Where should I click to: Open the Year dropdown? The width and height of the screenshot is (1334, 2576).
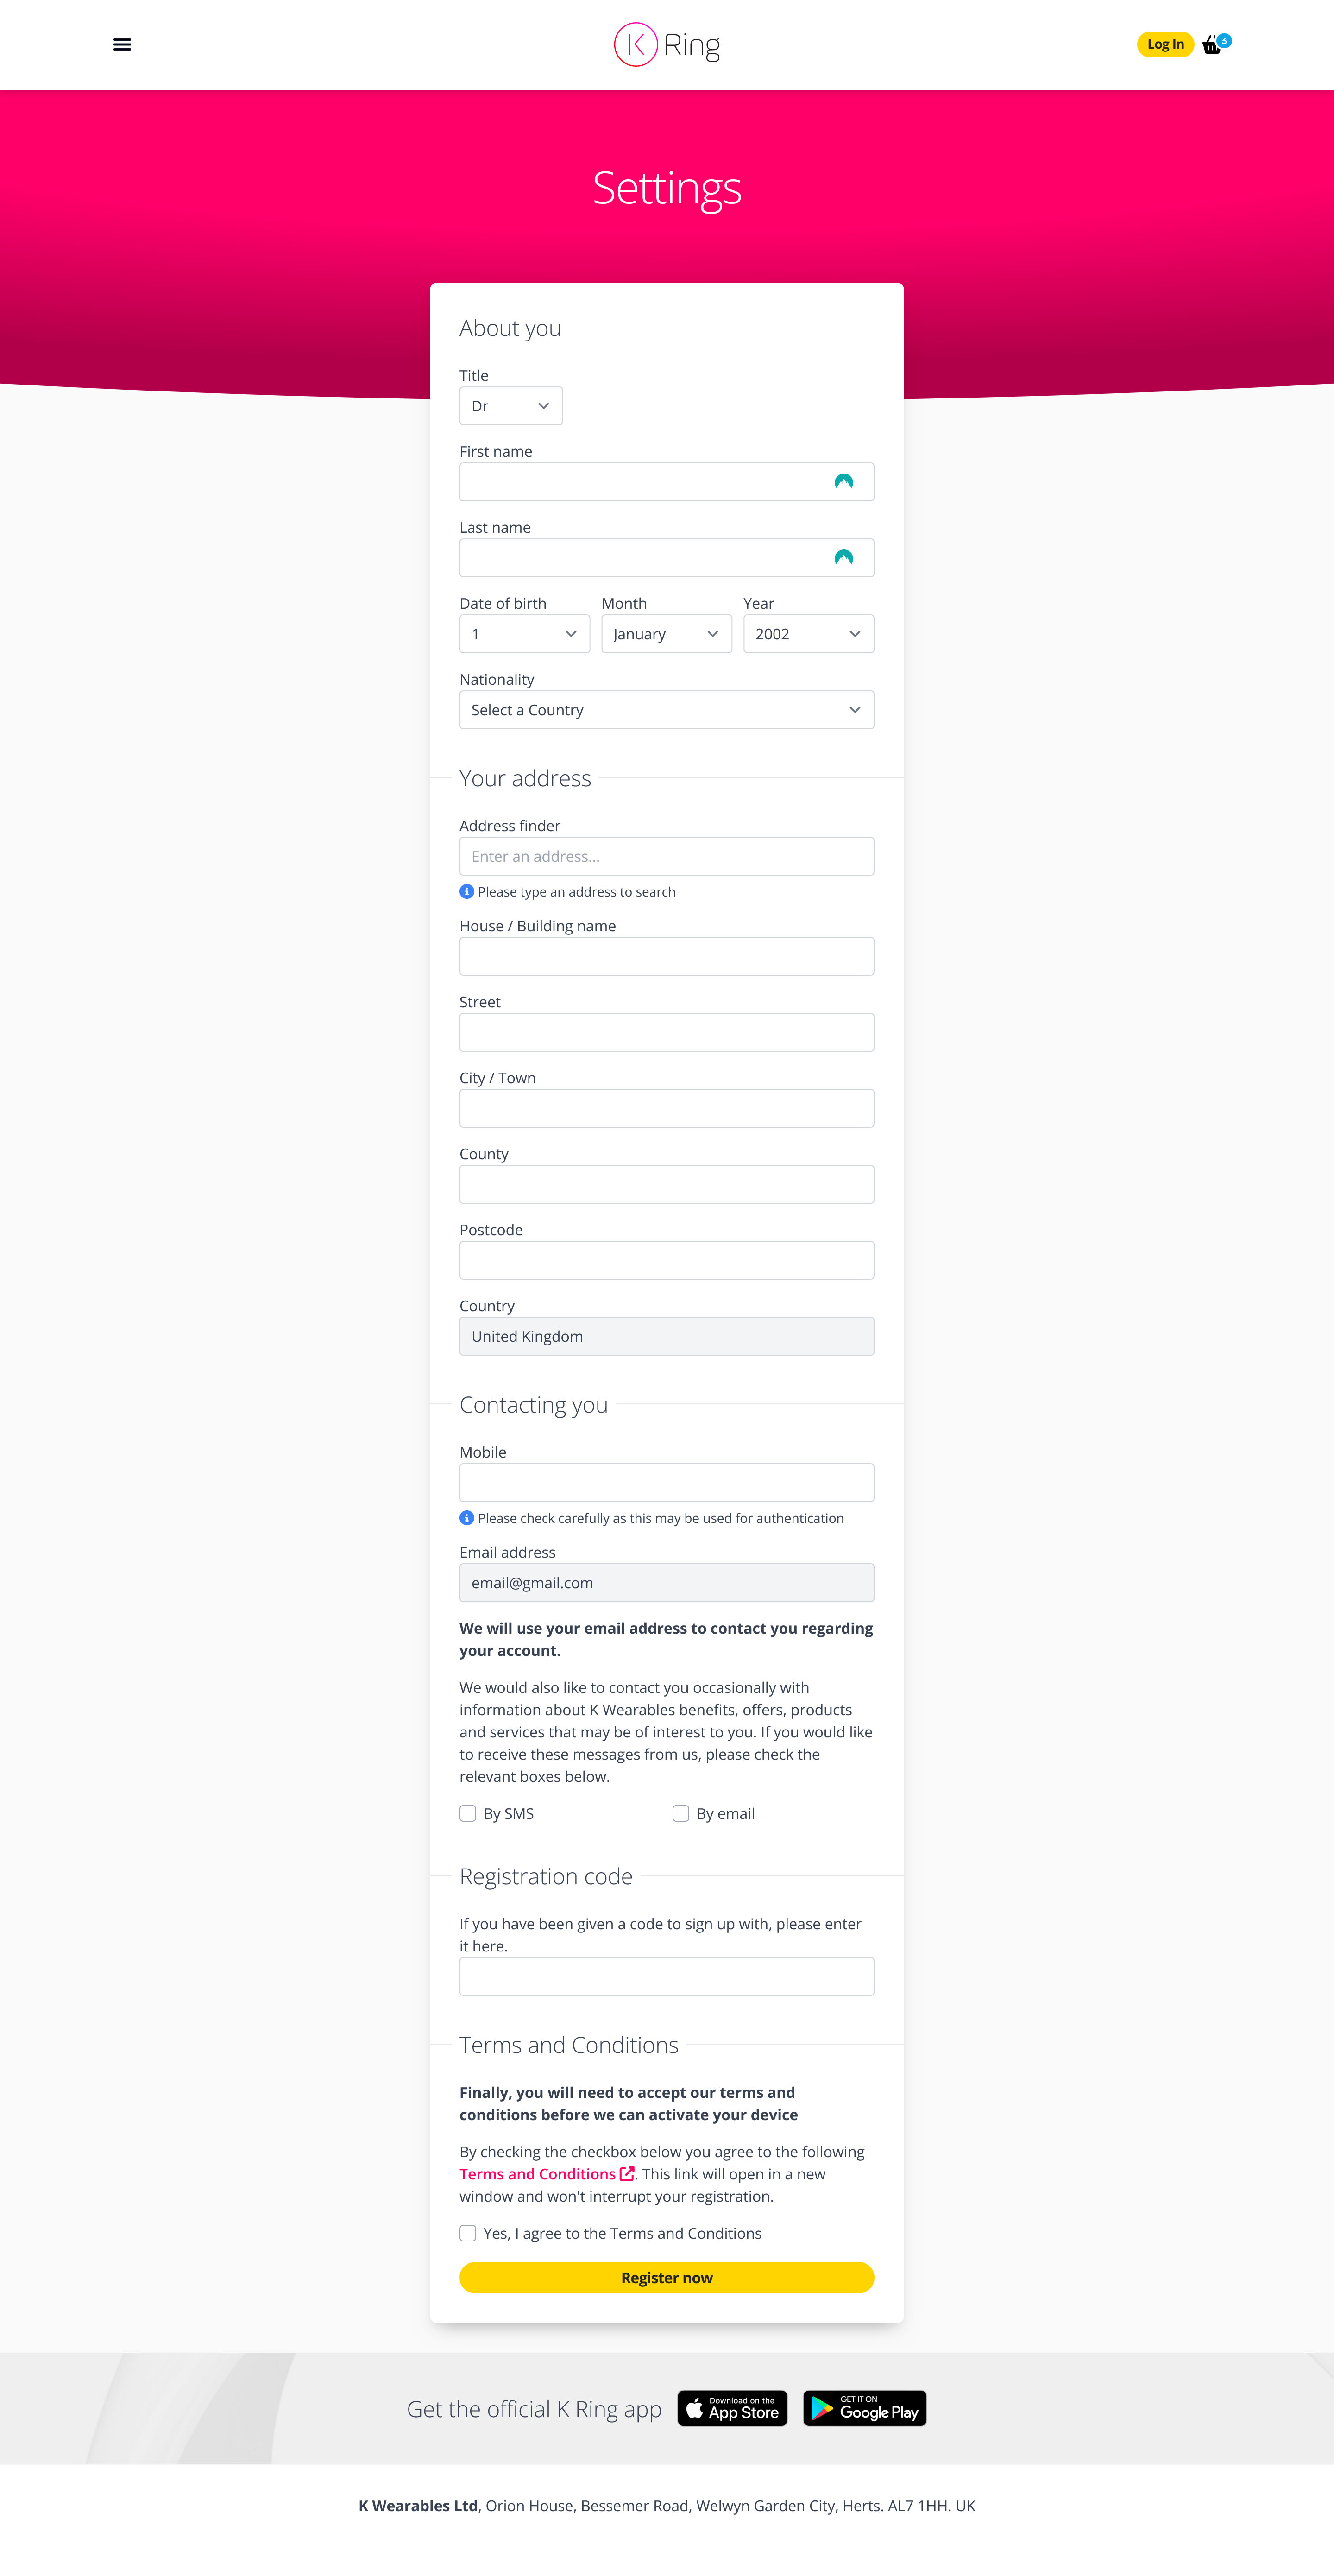(808, 634)
